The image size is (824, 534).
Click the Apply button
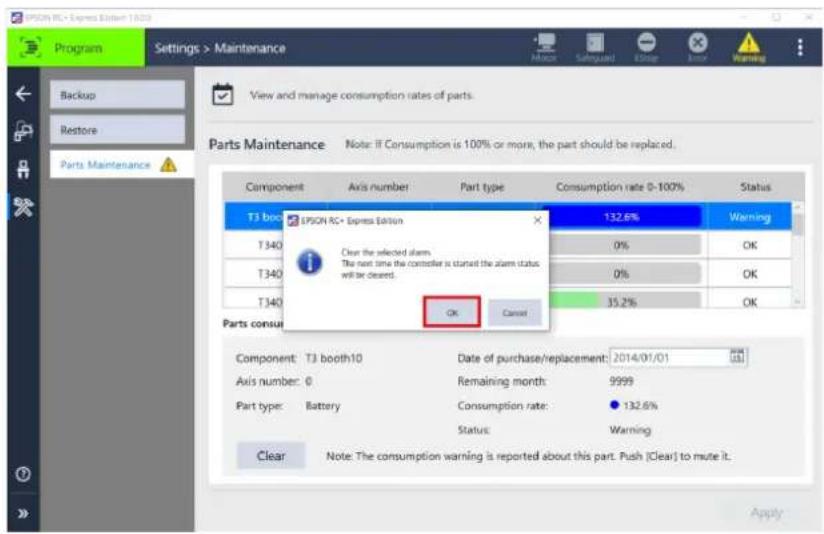coord(767,512)
